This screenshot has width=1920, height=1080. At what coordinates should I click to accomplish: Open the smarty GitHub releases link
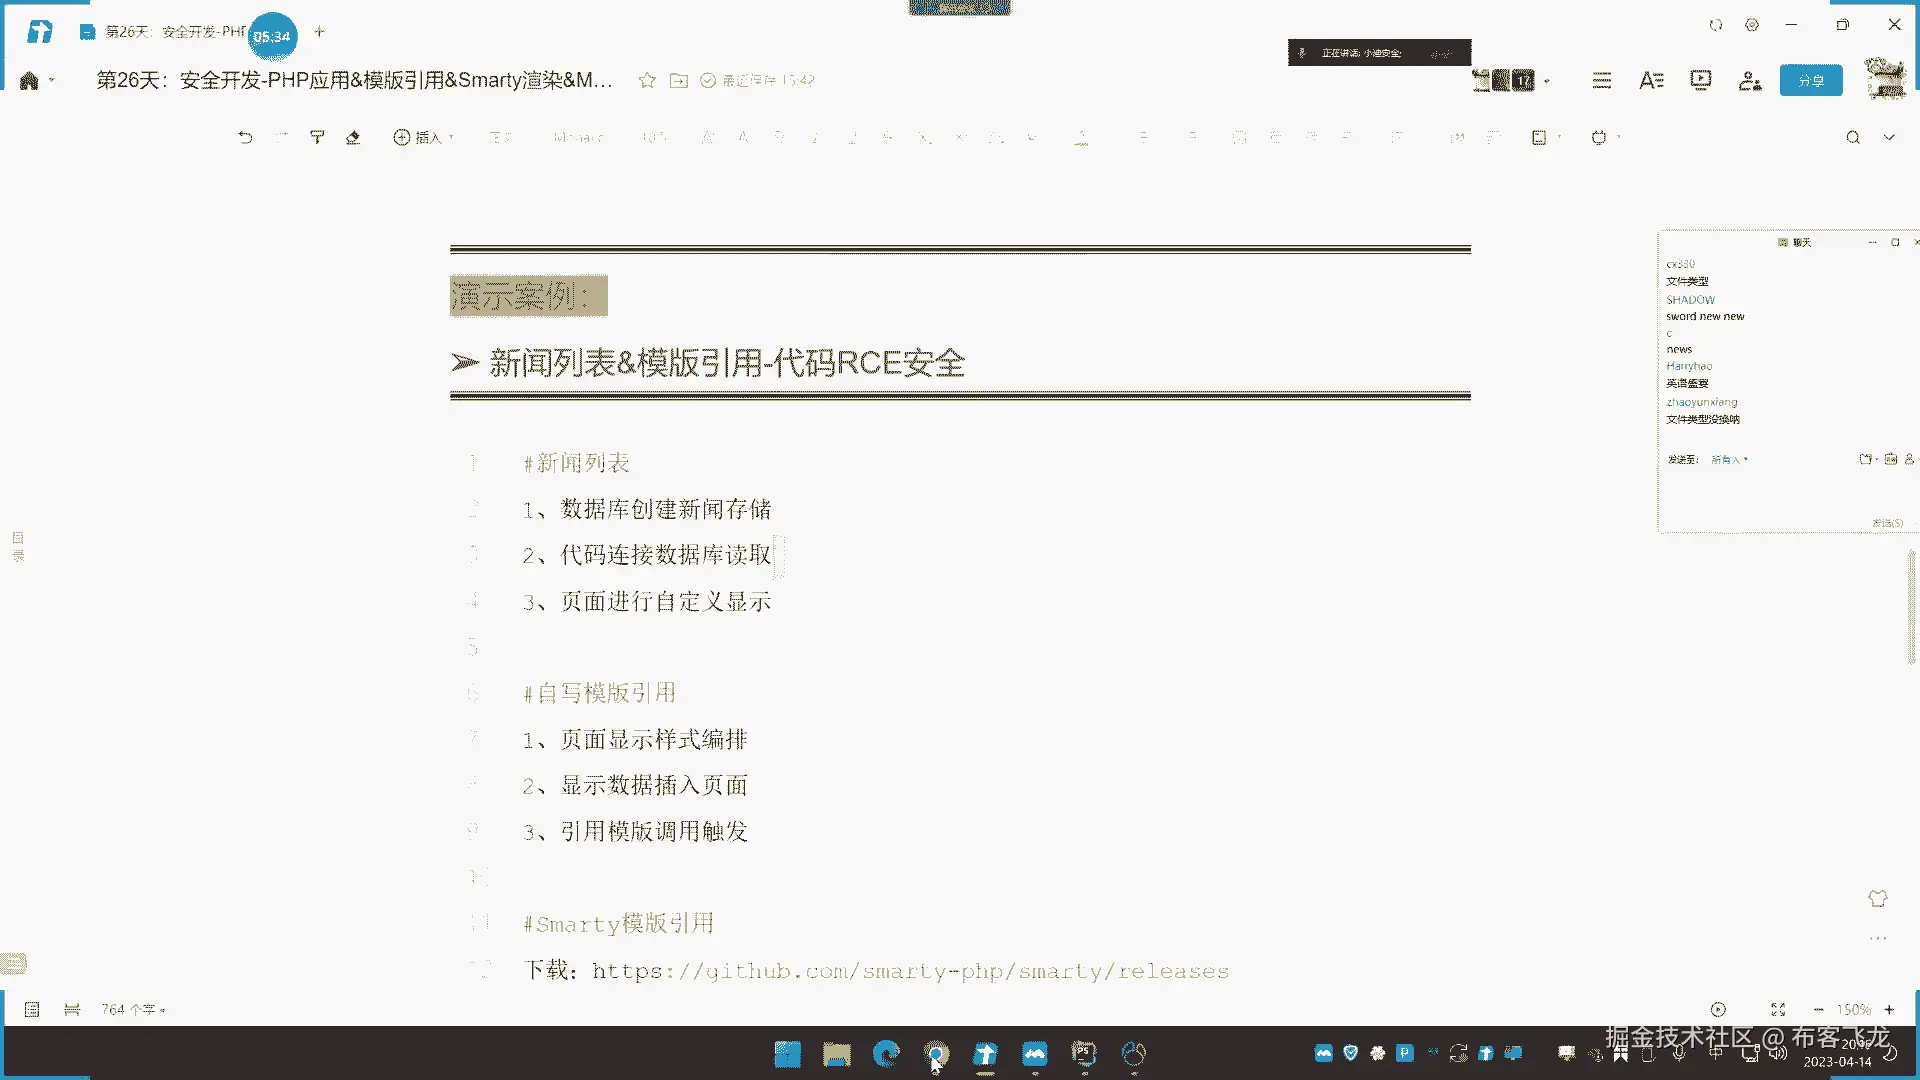(x=910, y=971)
